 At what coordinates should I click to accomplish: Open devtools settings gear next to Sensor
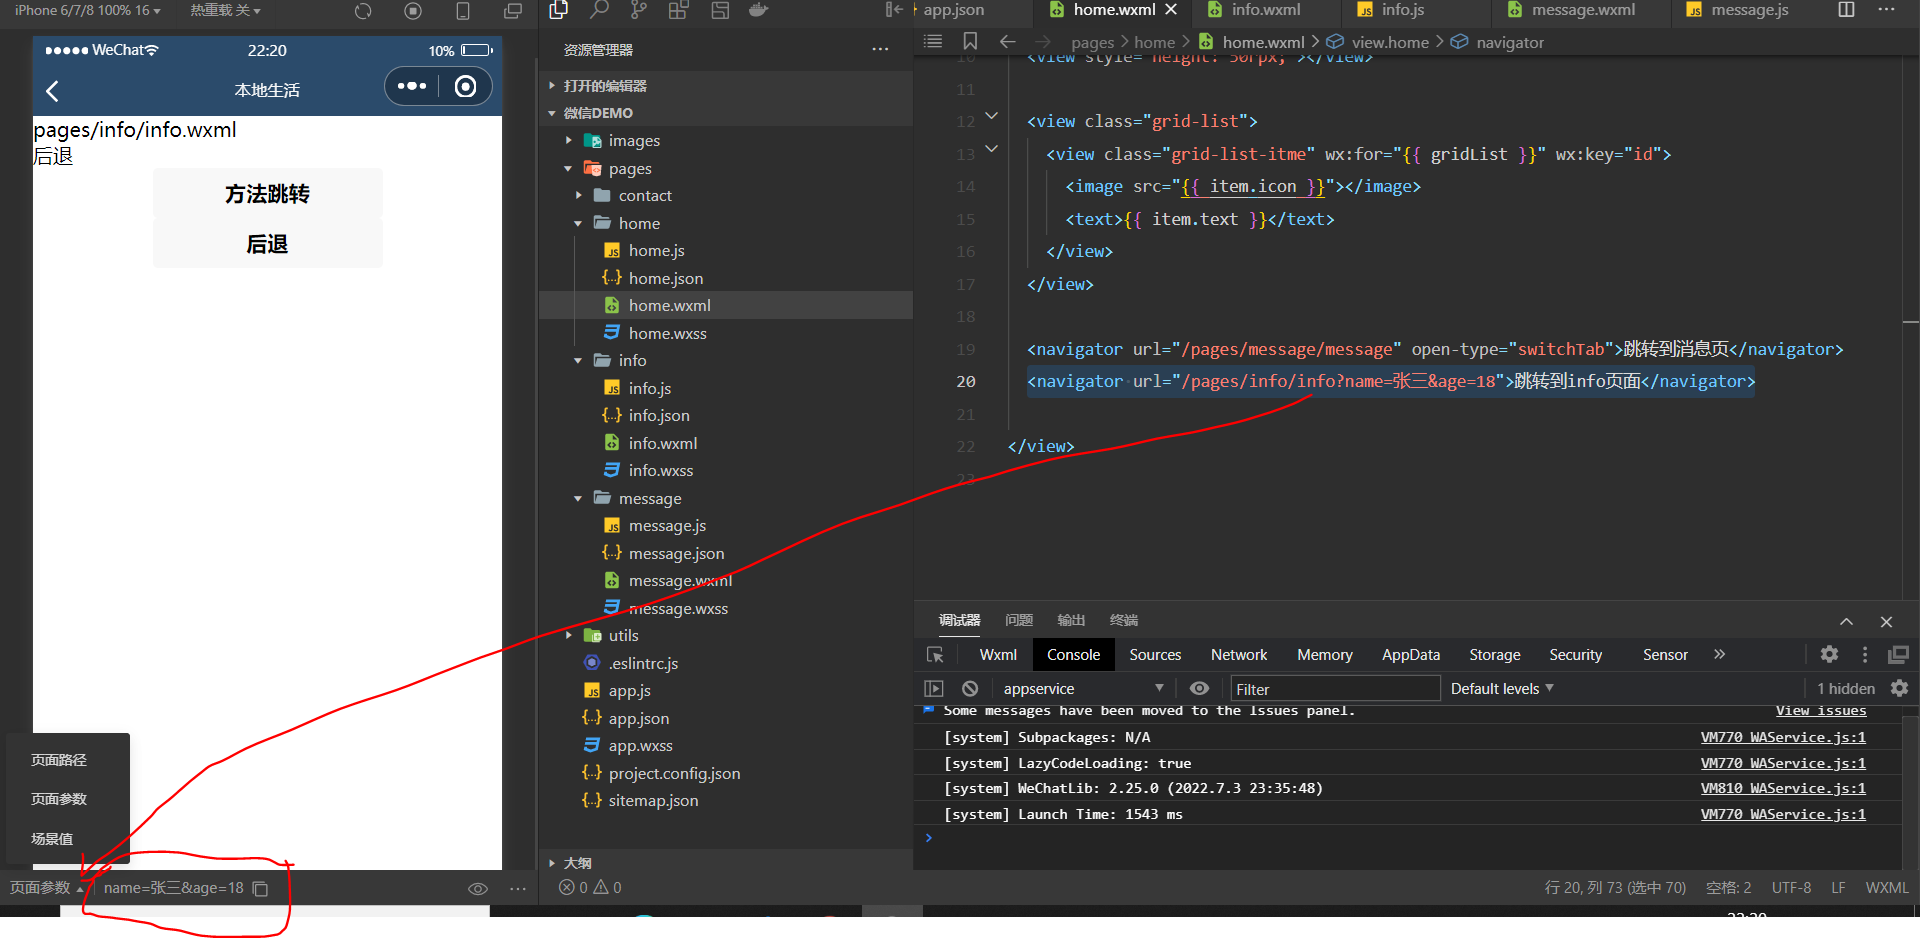click(1829, 654)
